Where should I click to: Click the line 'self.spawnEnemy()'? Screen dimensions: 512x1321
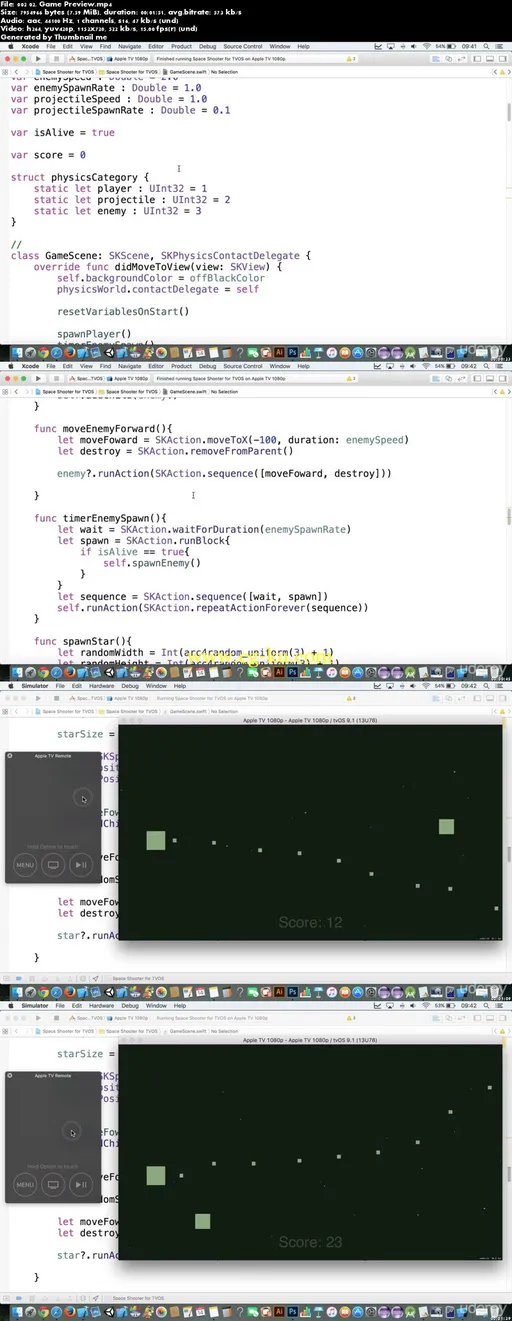coord(151,563)
